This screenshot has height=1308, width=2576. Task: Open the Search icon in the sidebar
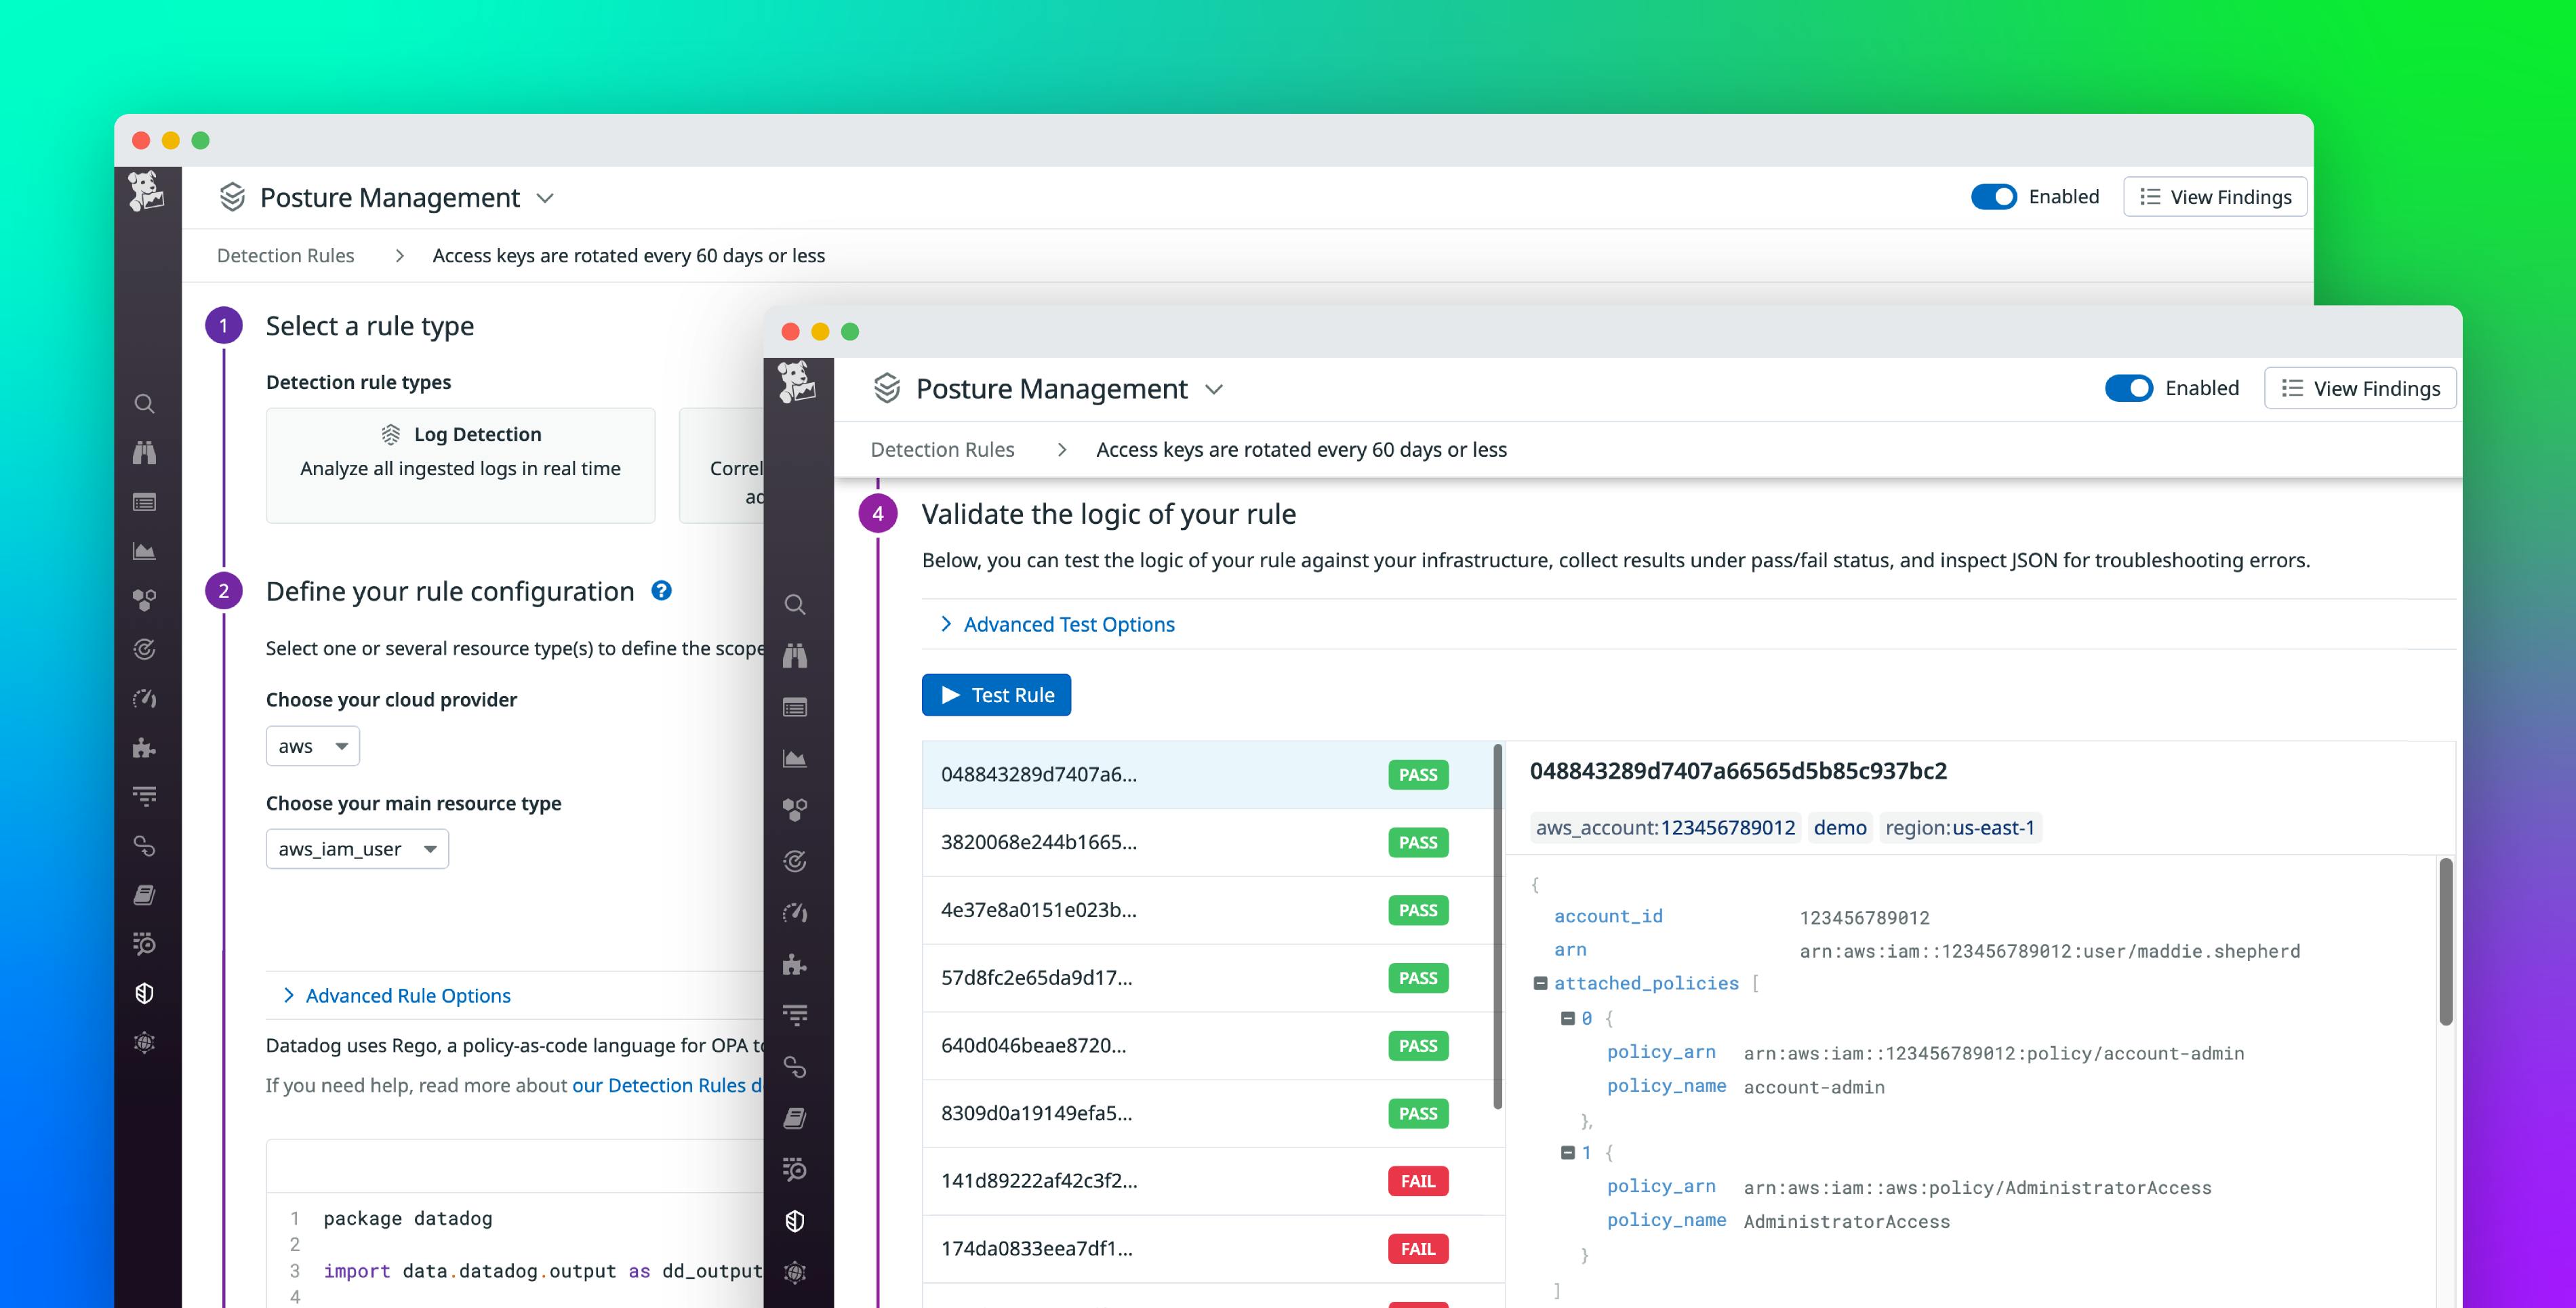coord(795,605)
